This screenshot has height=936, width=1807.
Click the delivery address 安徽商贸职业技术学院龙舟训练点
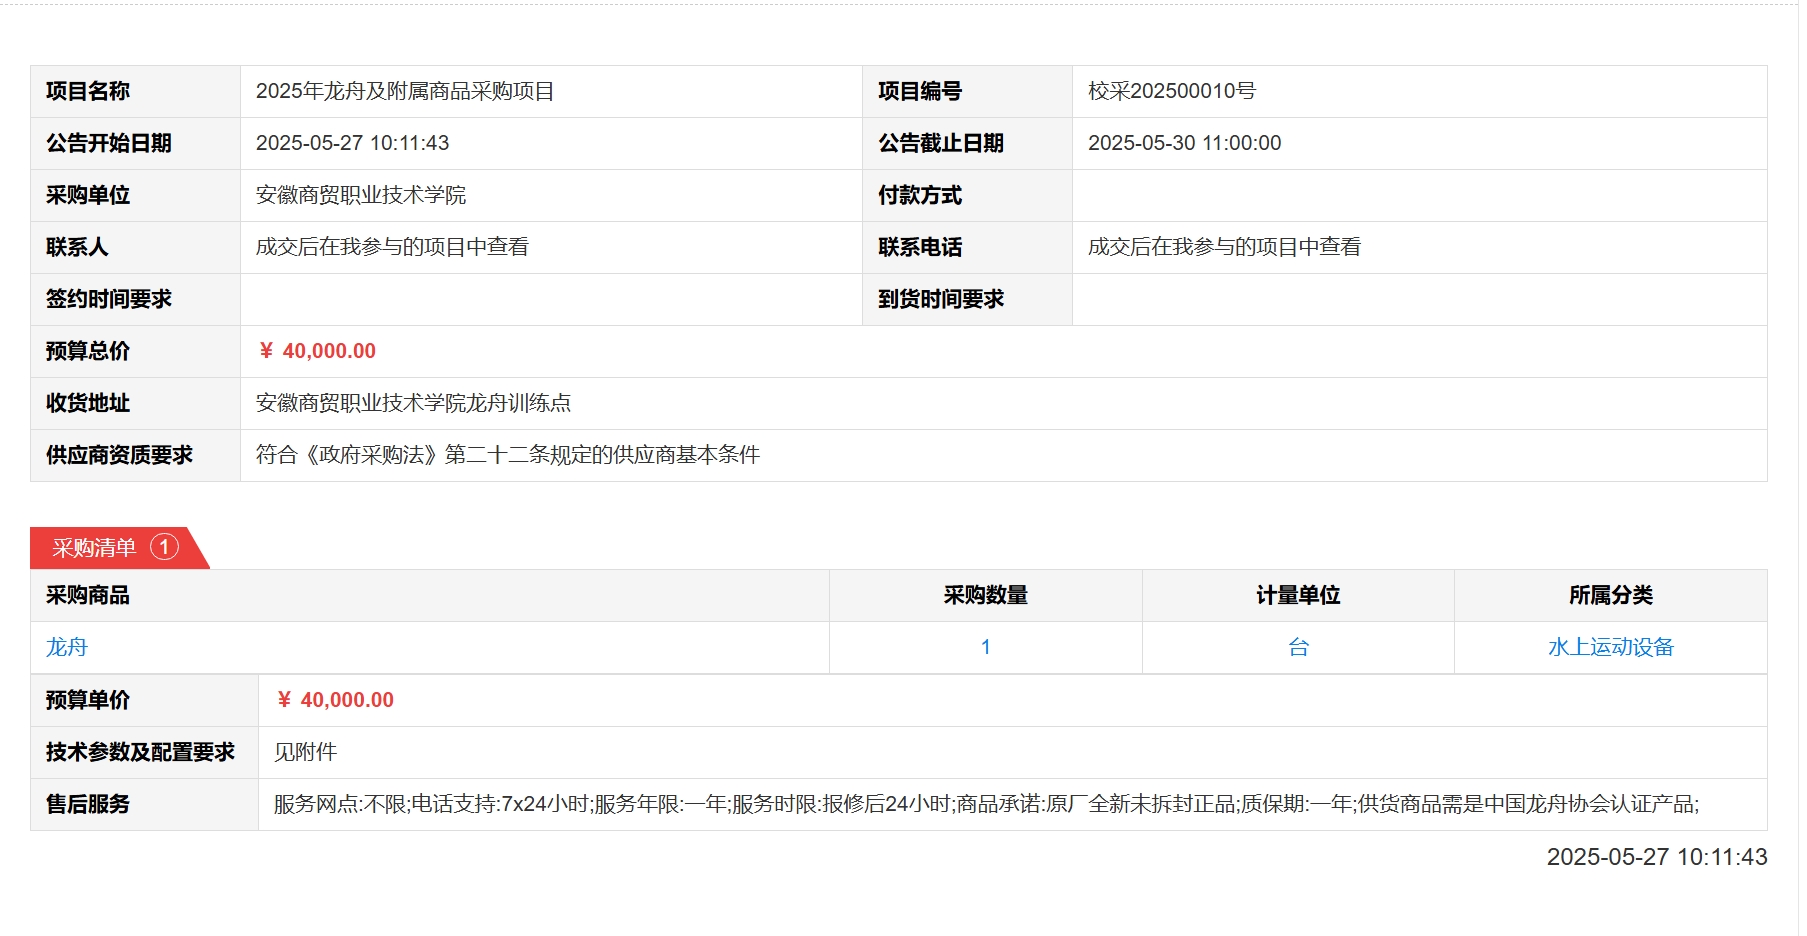click(413, 403)
